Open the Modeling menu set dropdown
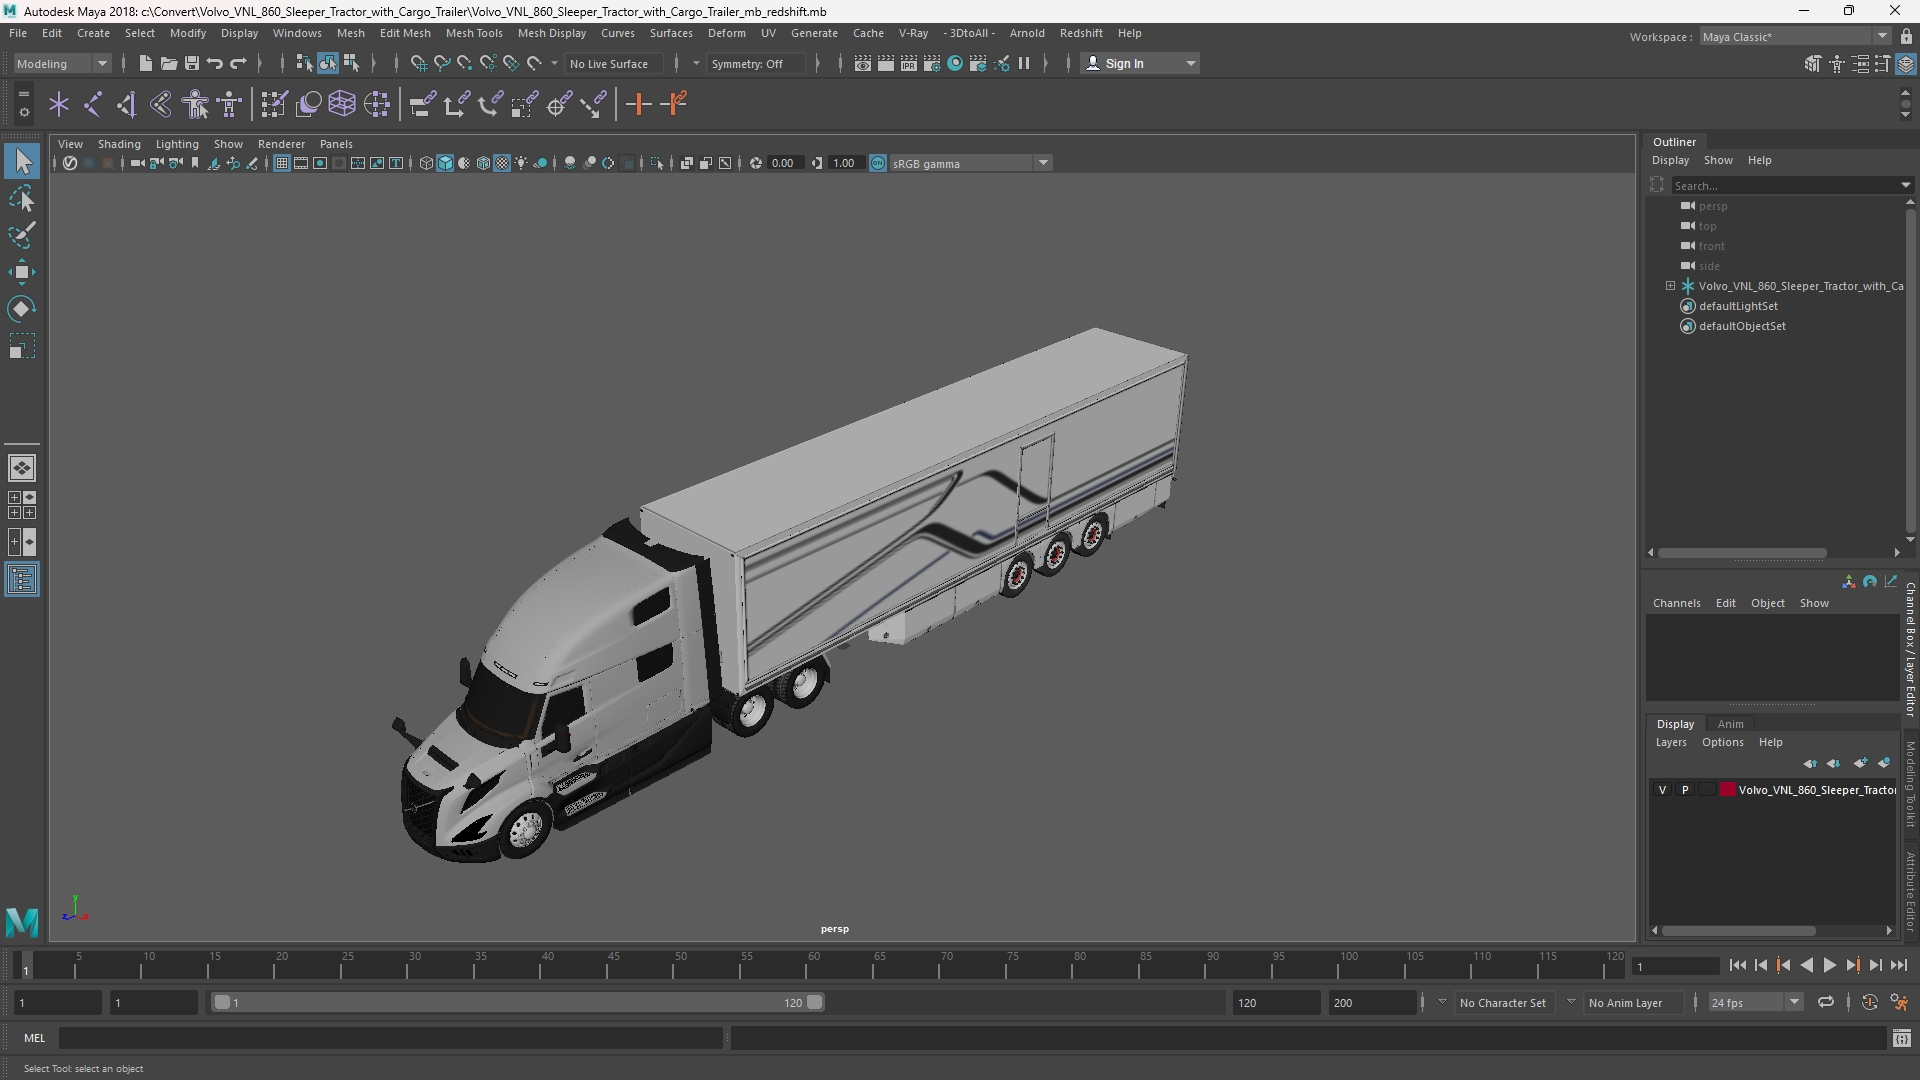 click(x=62, y=63)
